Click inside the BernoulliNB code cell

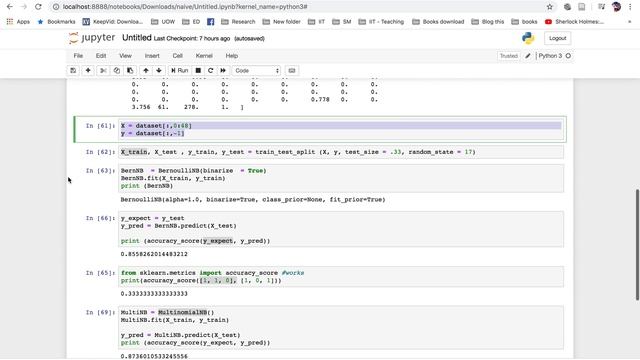(x=341, y=178)
